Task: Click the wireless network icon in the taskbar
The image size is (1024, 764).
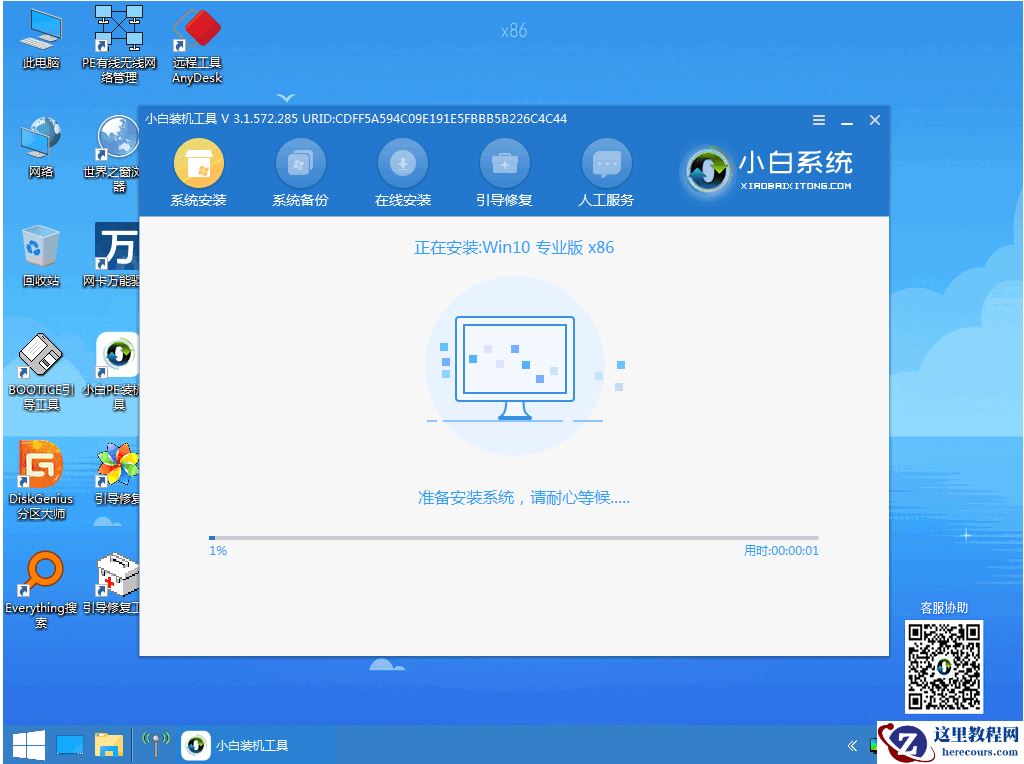Action: pyautogui.click(x=155, y=744)
